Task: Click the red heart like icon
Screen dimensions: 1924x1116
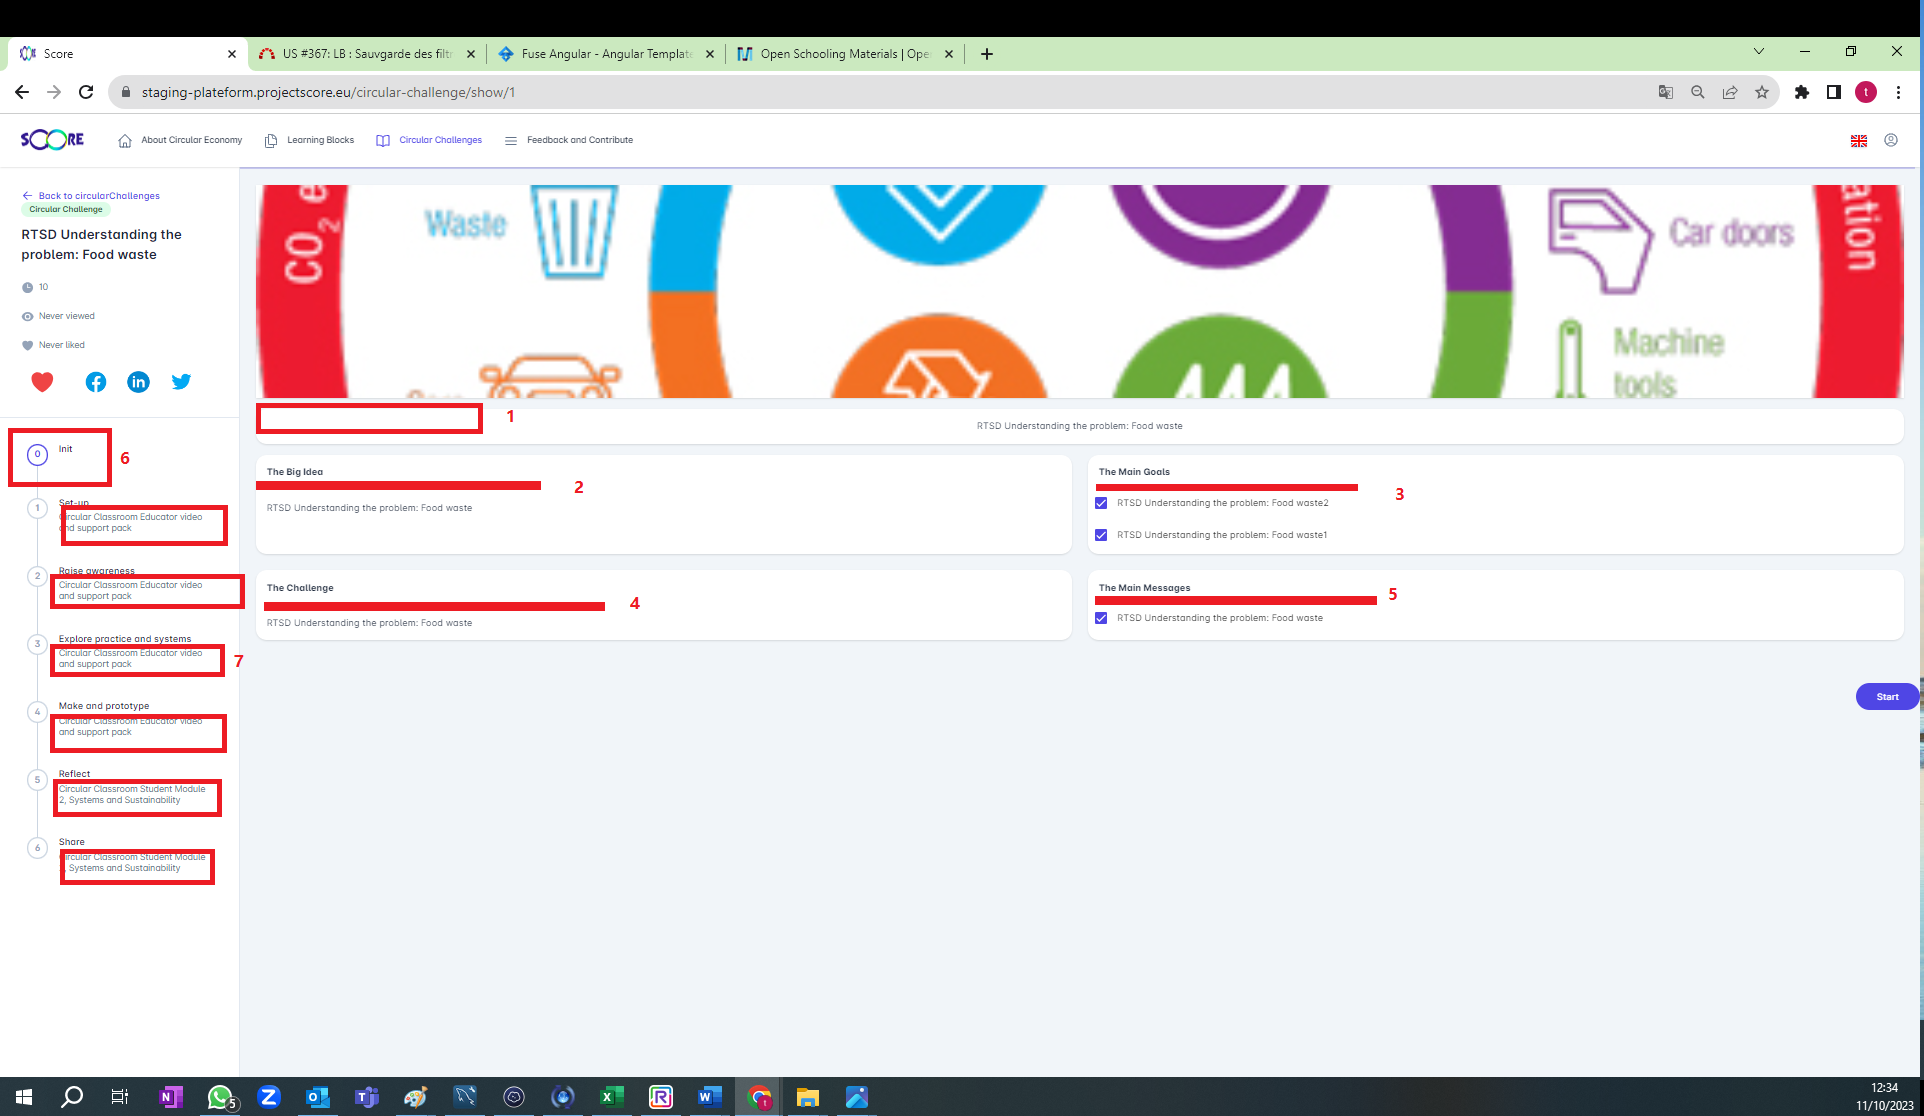Action: (x=42, y=382)
